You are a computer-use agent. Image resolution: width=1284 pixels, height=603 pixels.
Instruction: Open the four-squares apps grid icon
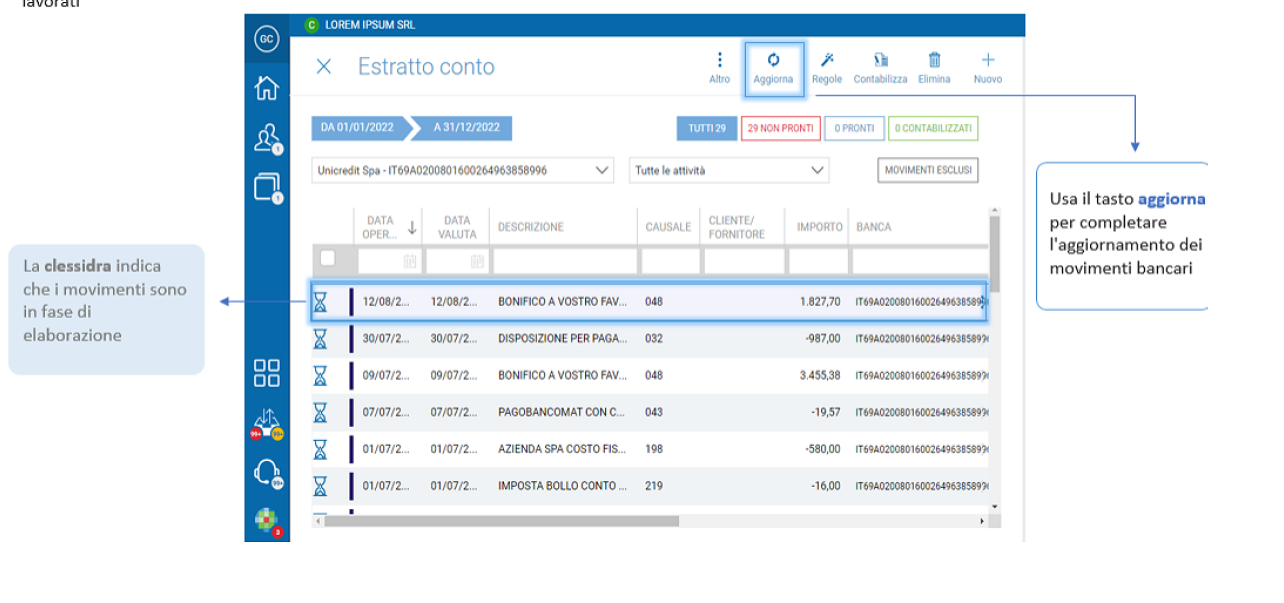pos(266,373)
